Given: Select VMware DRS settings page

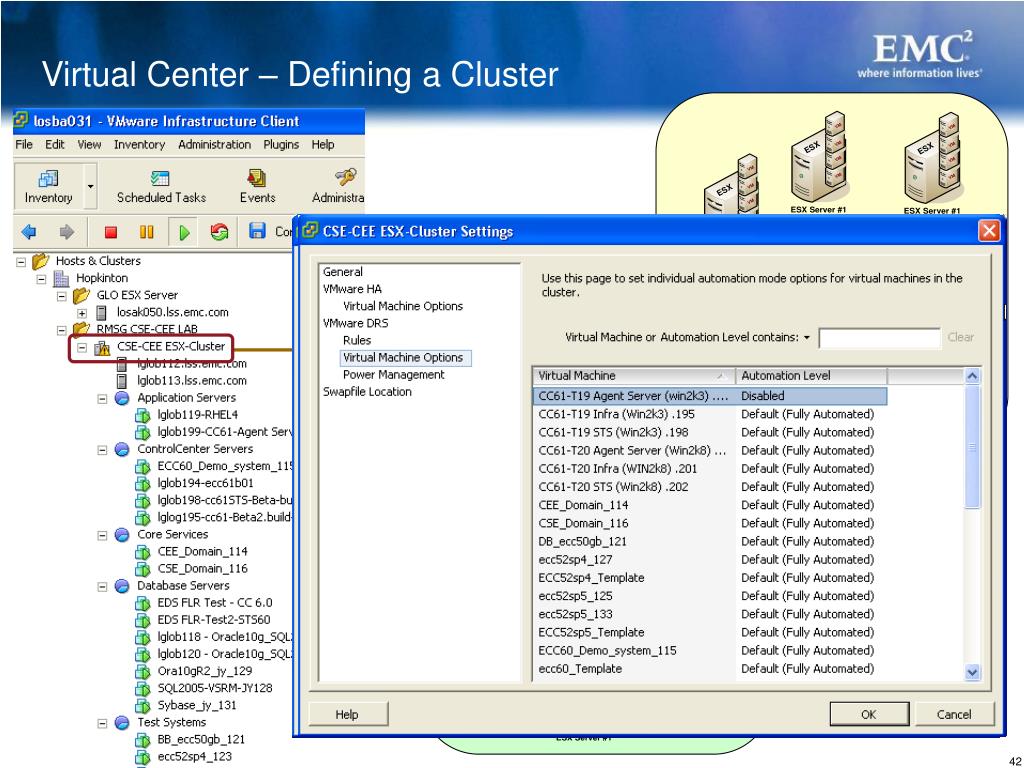Looking at the screenshot, I should [355, 323].
